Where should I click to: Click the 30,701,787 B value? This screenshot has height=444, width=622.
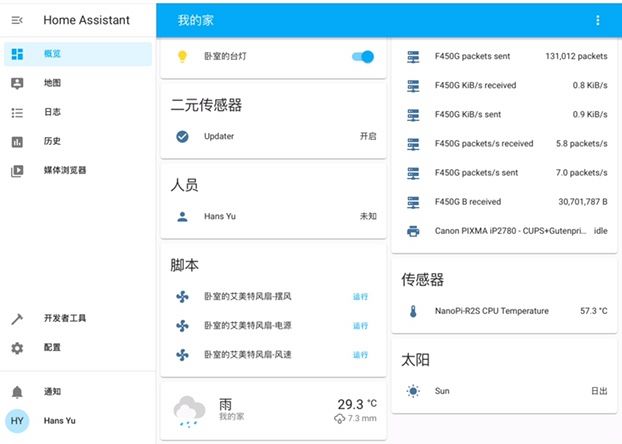[x=583, y=202]
